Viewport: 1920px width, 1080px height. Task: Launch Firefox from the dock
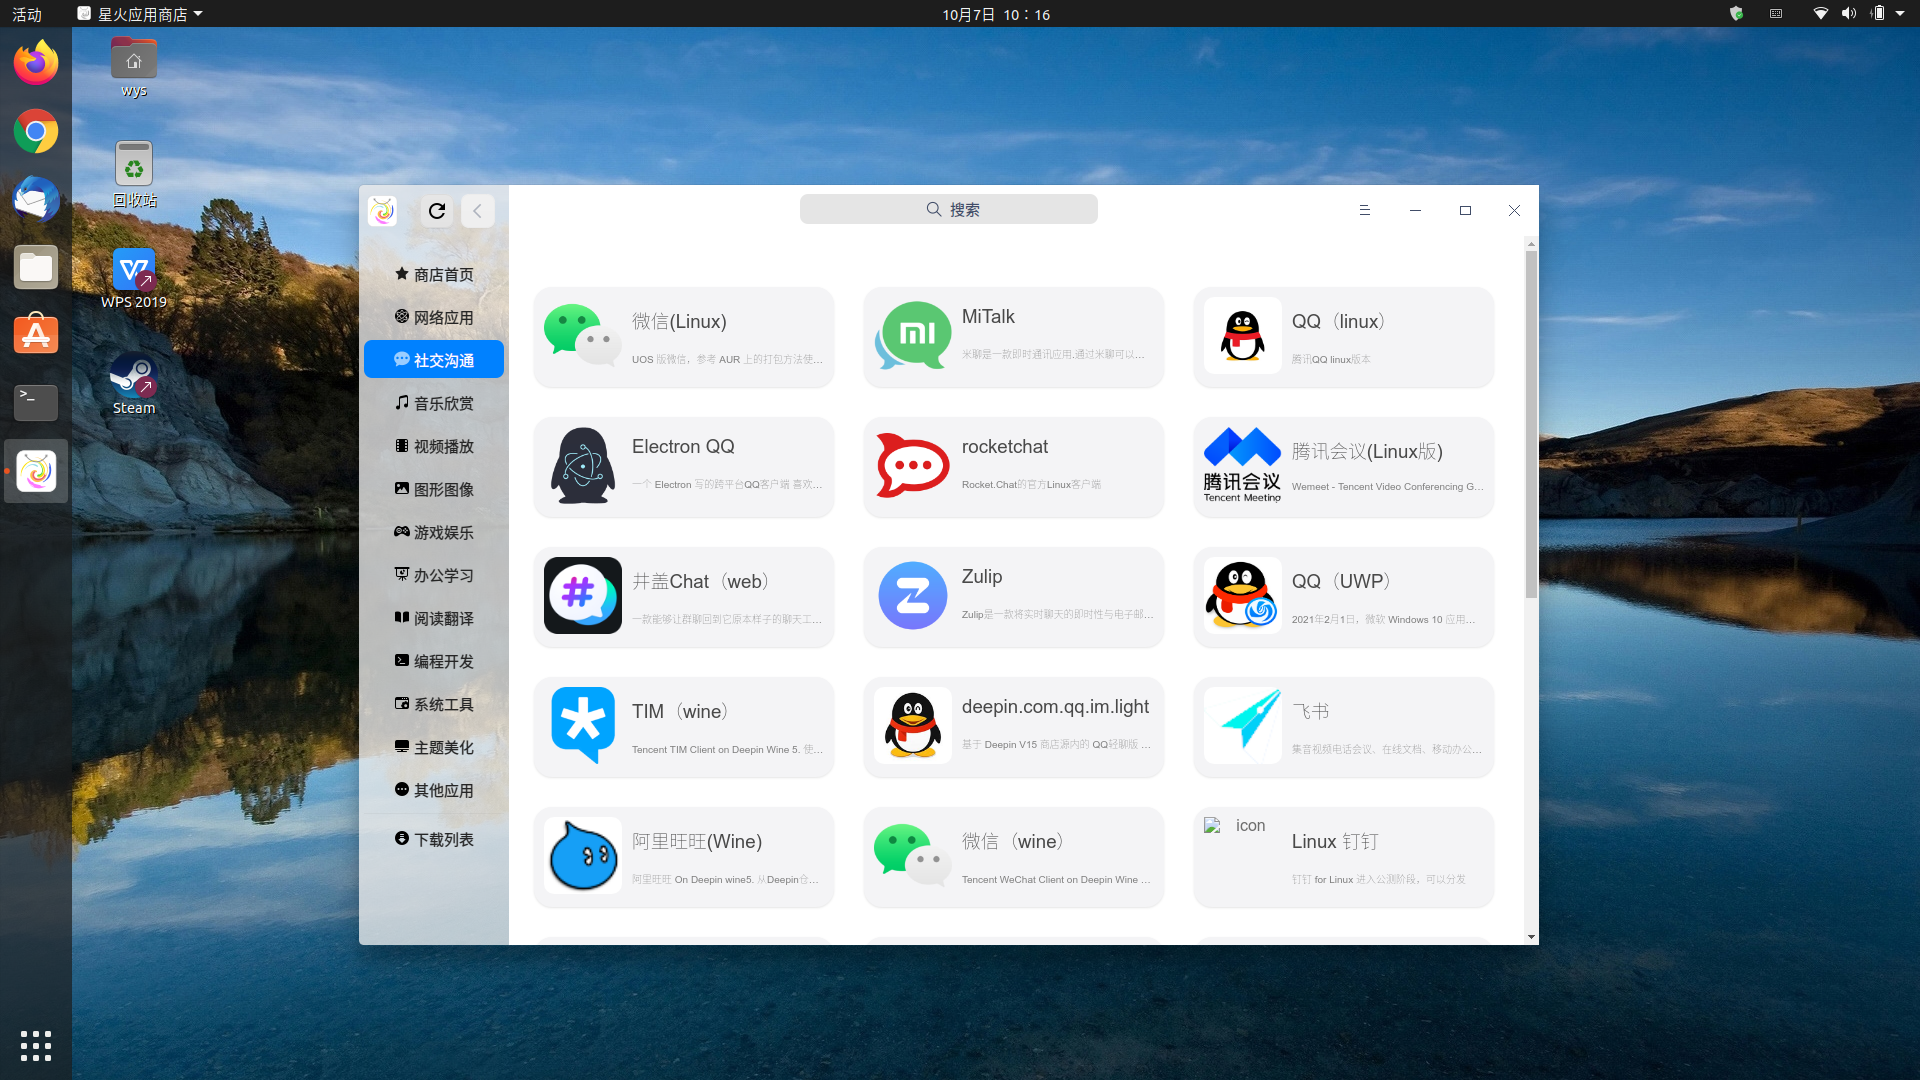36,63
